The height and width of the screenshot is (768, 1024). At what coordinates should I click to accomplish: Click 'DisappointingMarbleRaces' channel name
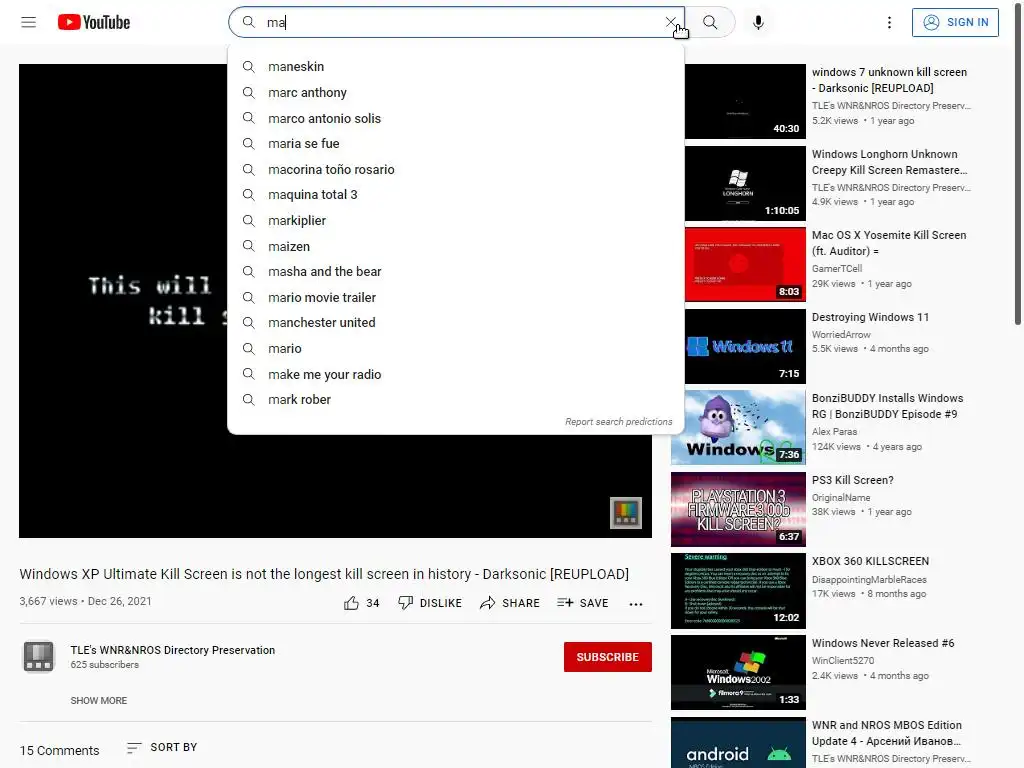pos(869,580)
